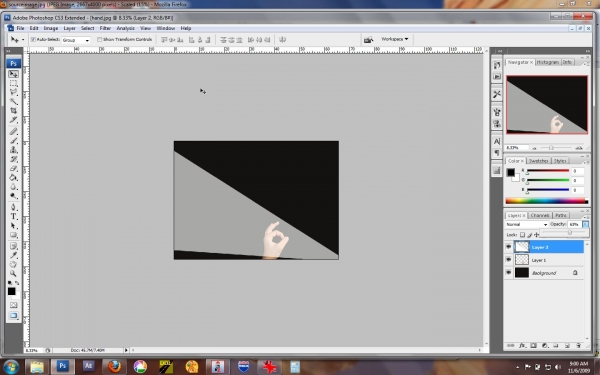This screenshot has height=375, width=600.
Task: Open the Move tool preset picker arrow
Action: pyautogui.click(x=23, y=40)
